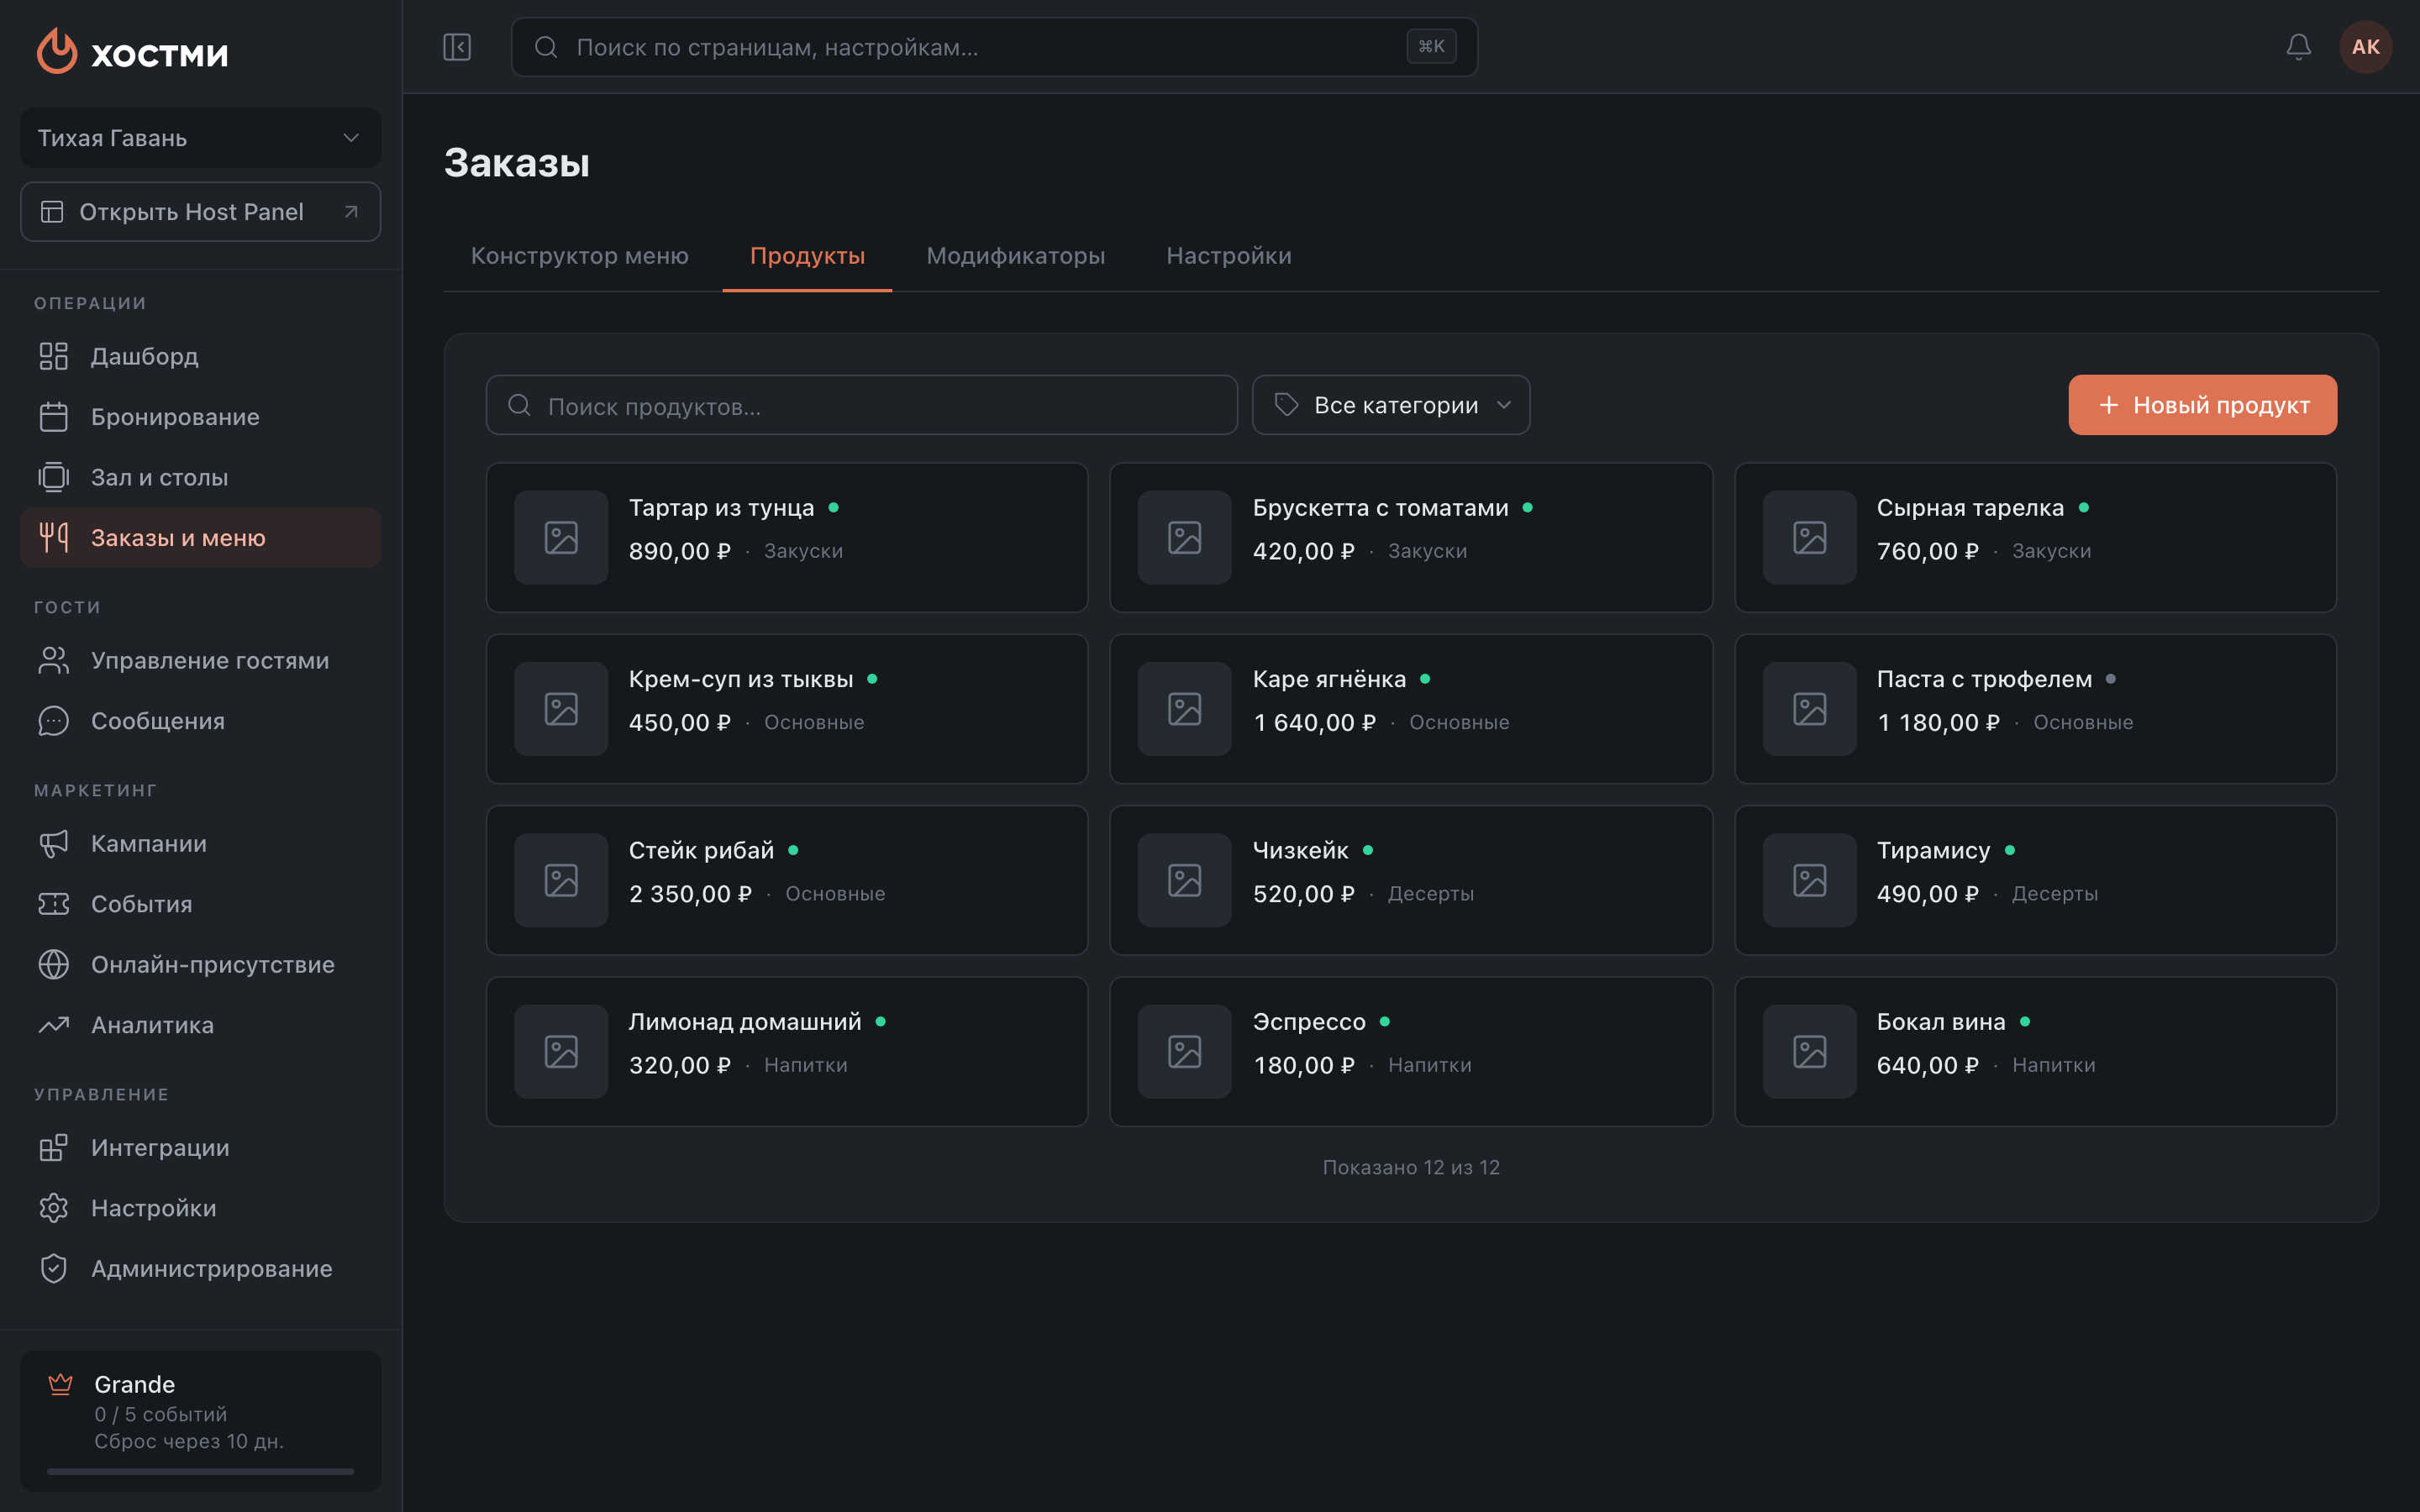Open the Сырная тарелка product
The image size is (2420, 1512).
[x=2035, y=538]
